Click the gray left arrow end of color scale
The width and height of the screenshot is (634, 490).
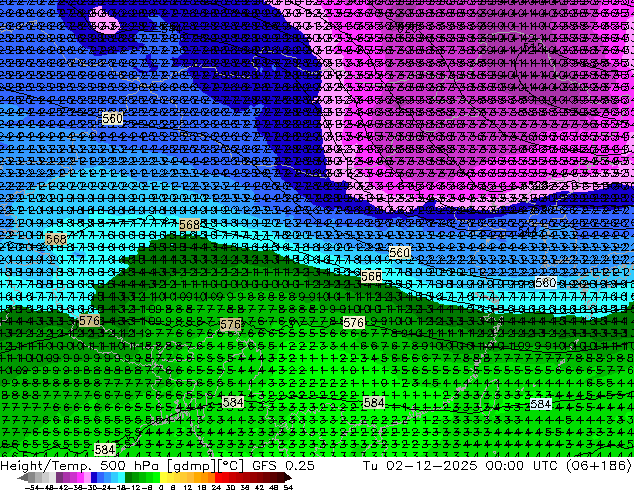click(x=22, y=478)
